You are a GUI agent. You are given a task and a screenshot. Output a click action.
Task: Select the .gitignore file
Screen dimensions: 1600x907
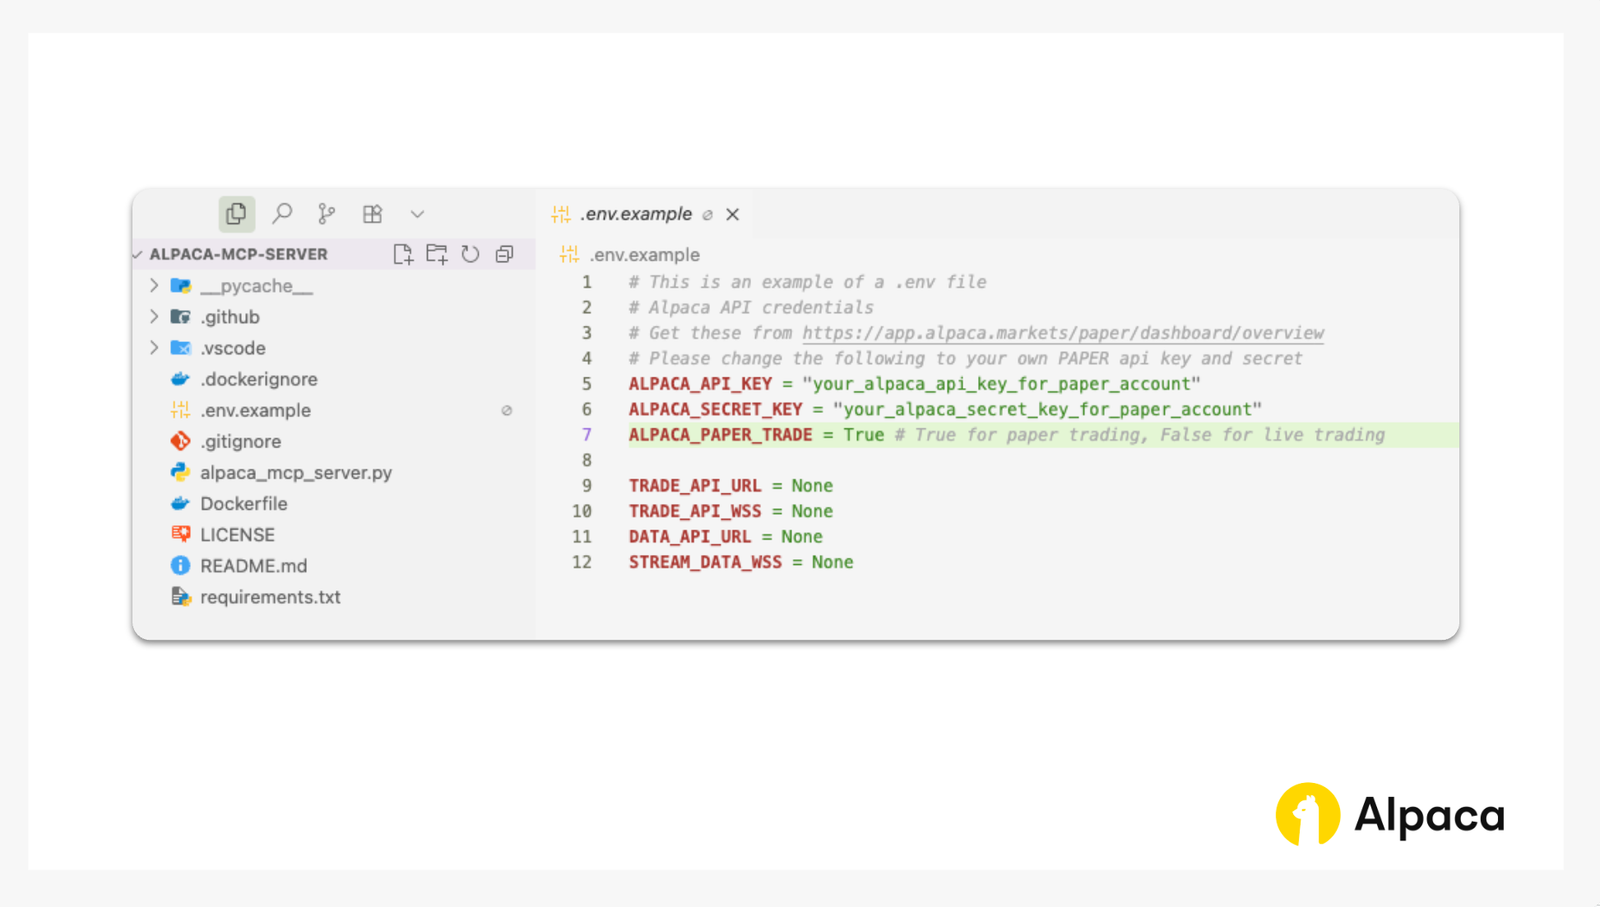coord(238,440)
